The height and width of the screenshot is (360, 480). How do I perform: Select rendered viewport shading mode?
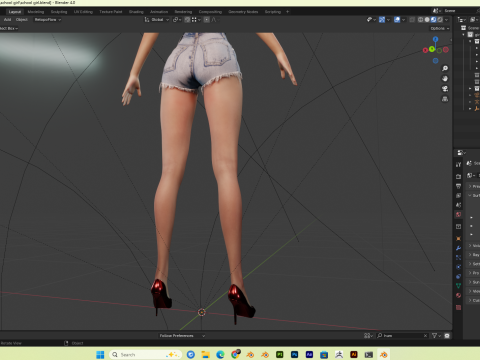pos(440,20)
